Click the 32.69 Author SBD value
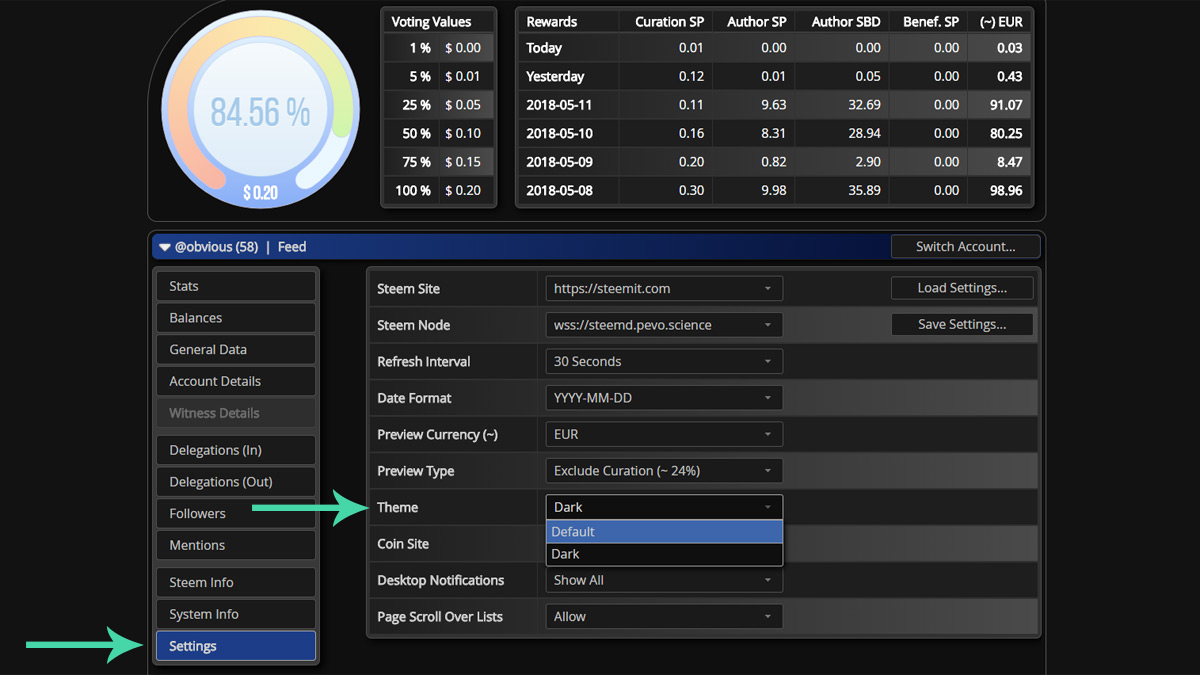 click(x=864, y=105)
